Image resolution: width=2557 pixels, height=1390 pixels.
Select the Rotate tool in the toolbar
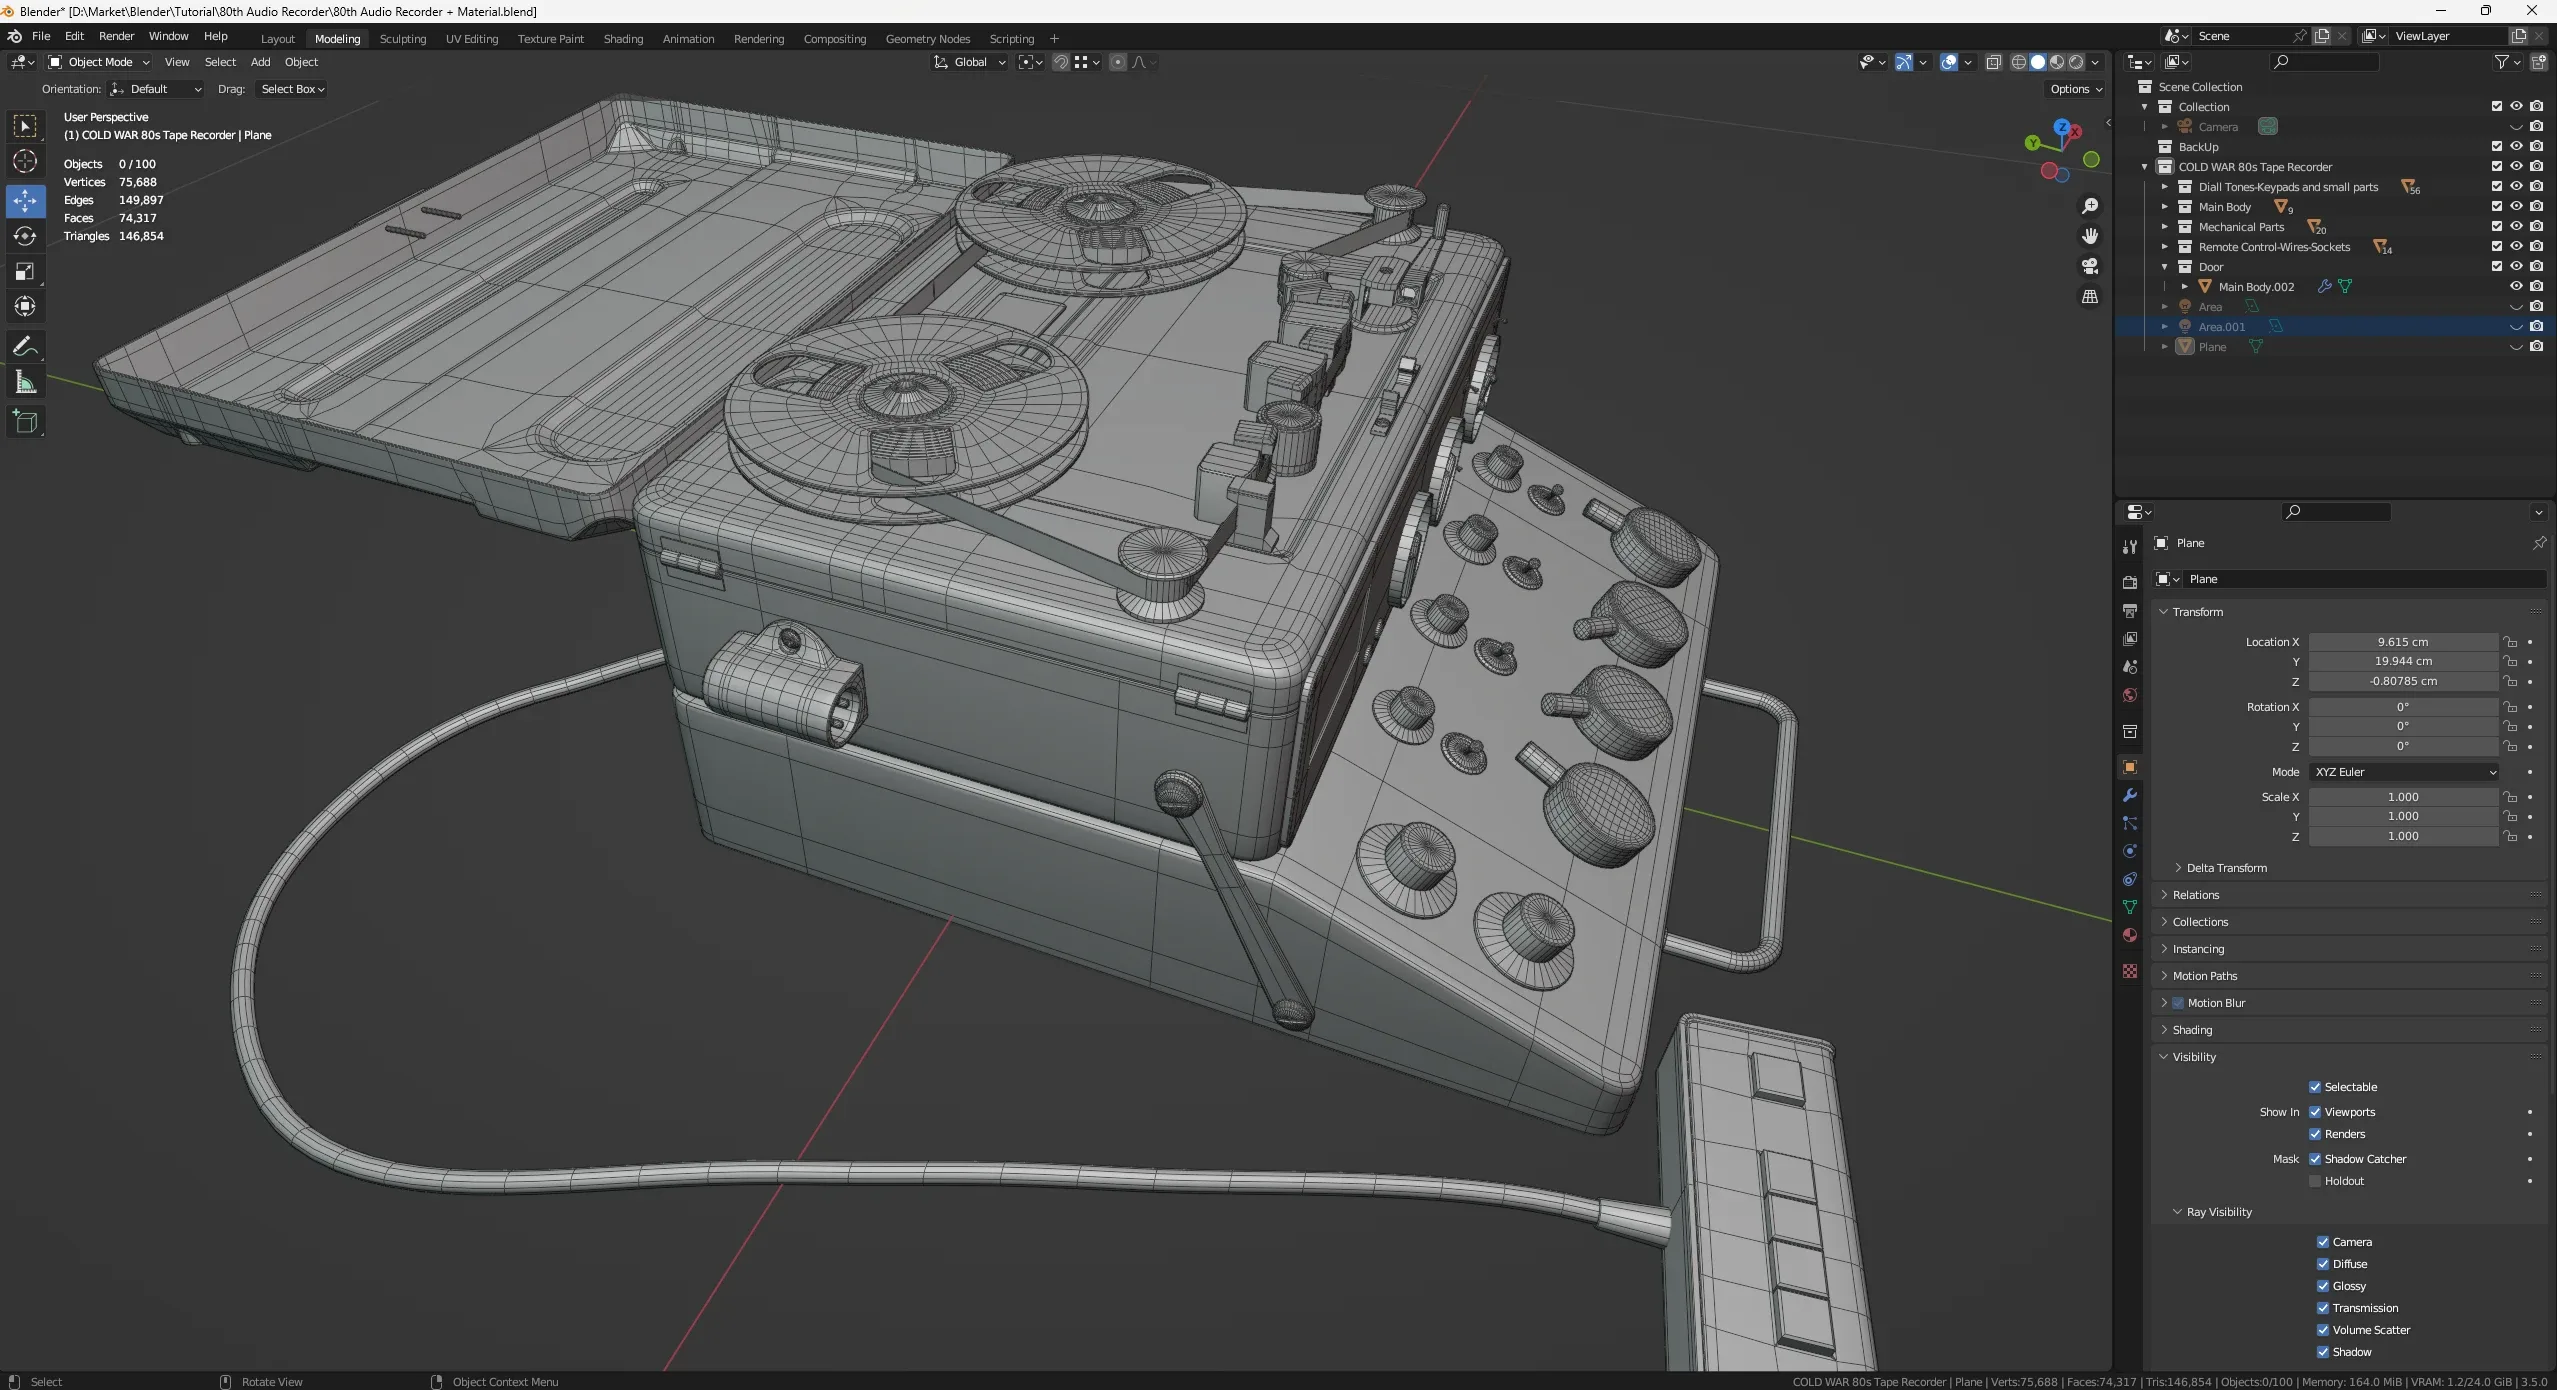click(x=25, y=236)
